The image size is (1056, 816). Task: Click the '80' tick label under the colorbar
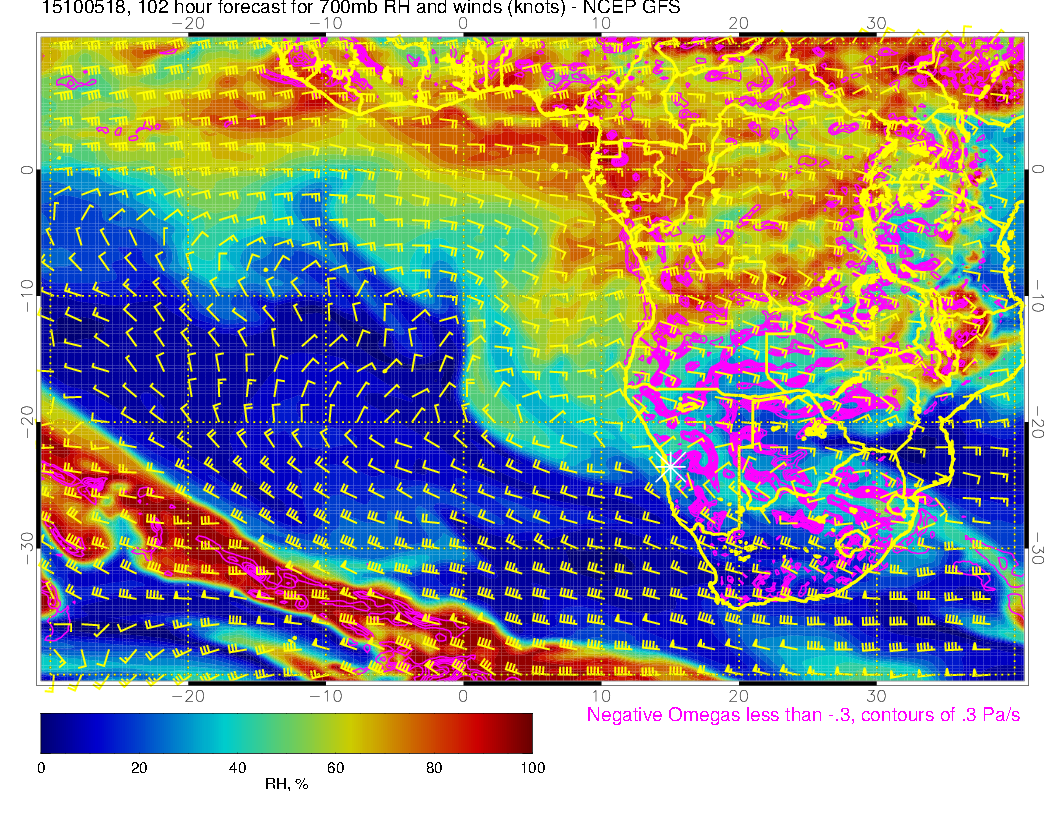pos(434,768)
